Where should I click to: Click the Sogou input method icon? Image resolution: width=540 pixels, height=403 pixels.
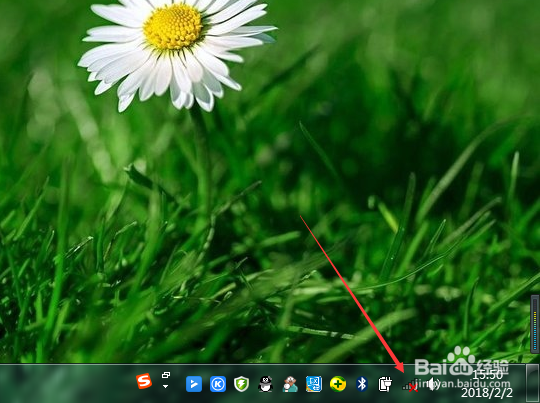(144, 381)
